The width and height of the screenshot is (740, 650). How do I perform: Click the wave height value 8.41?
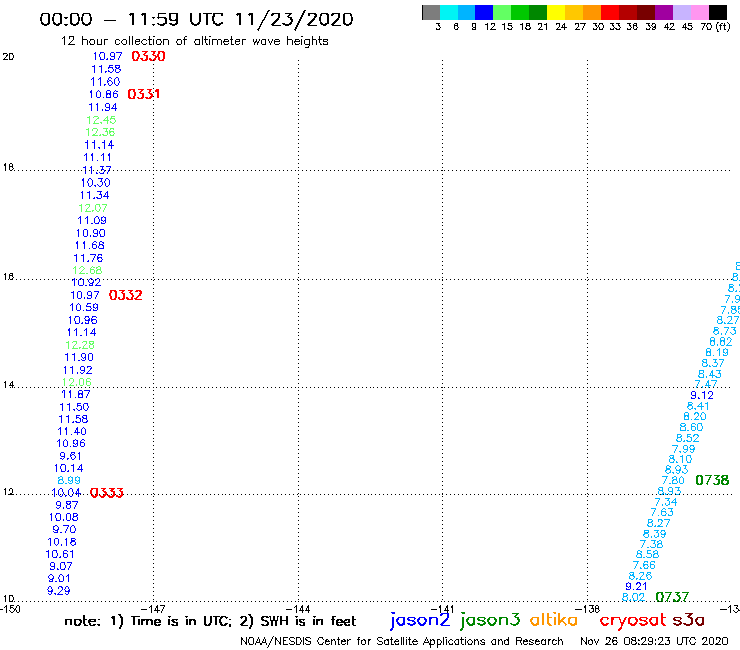[698, 406]
